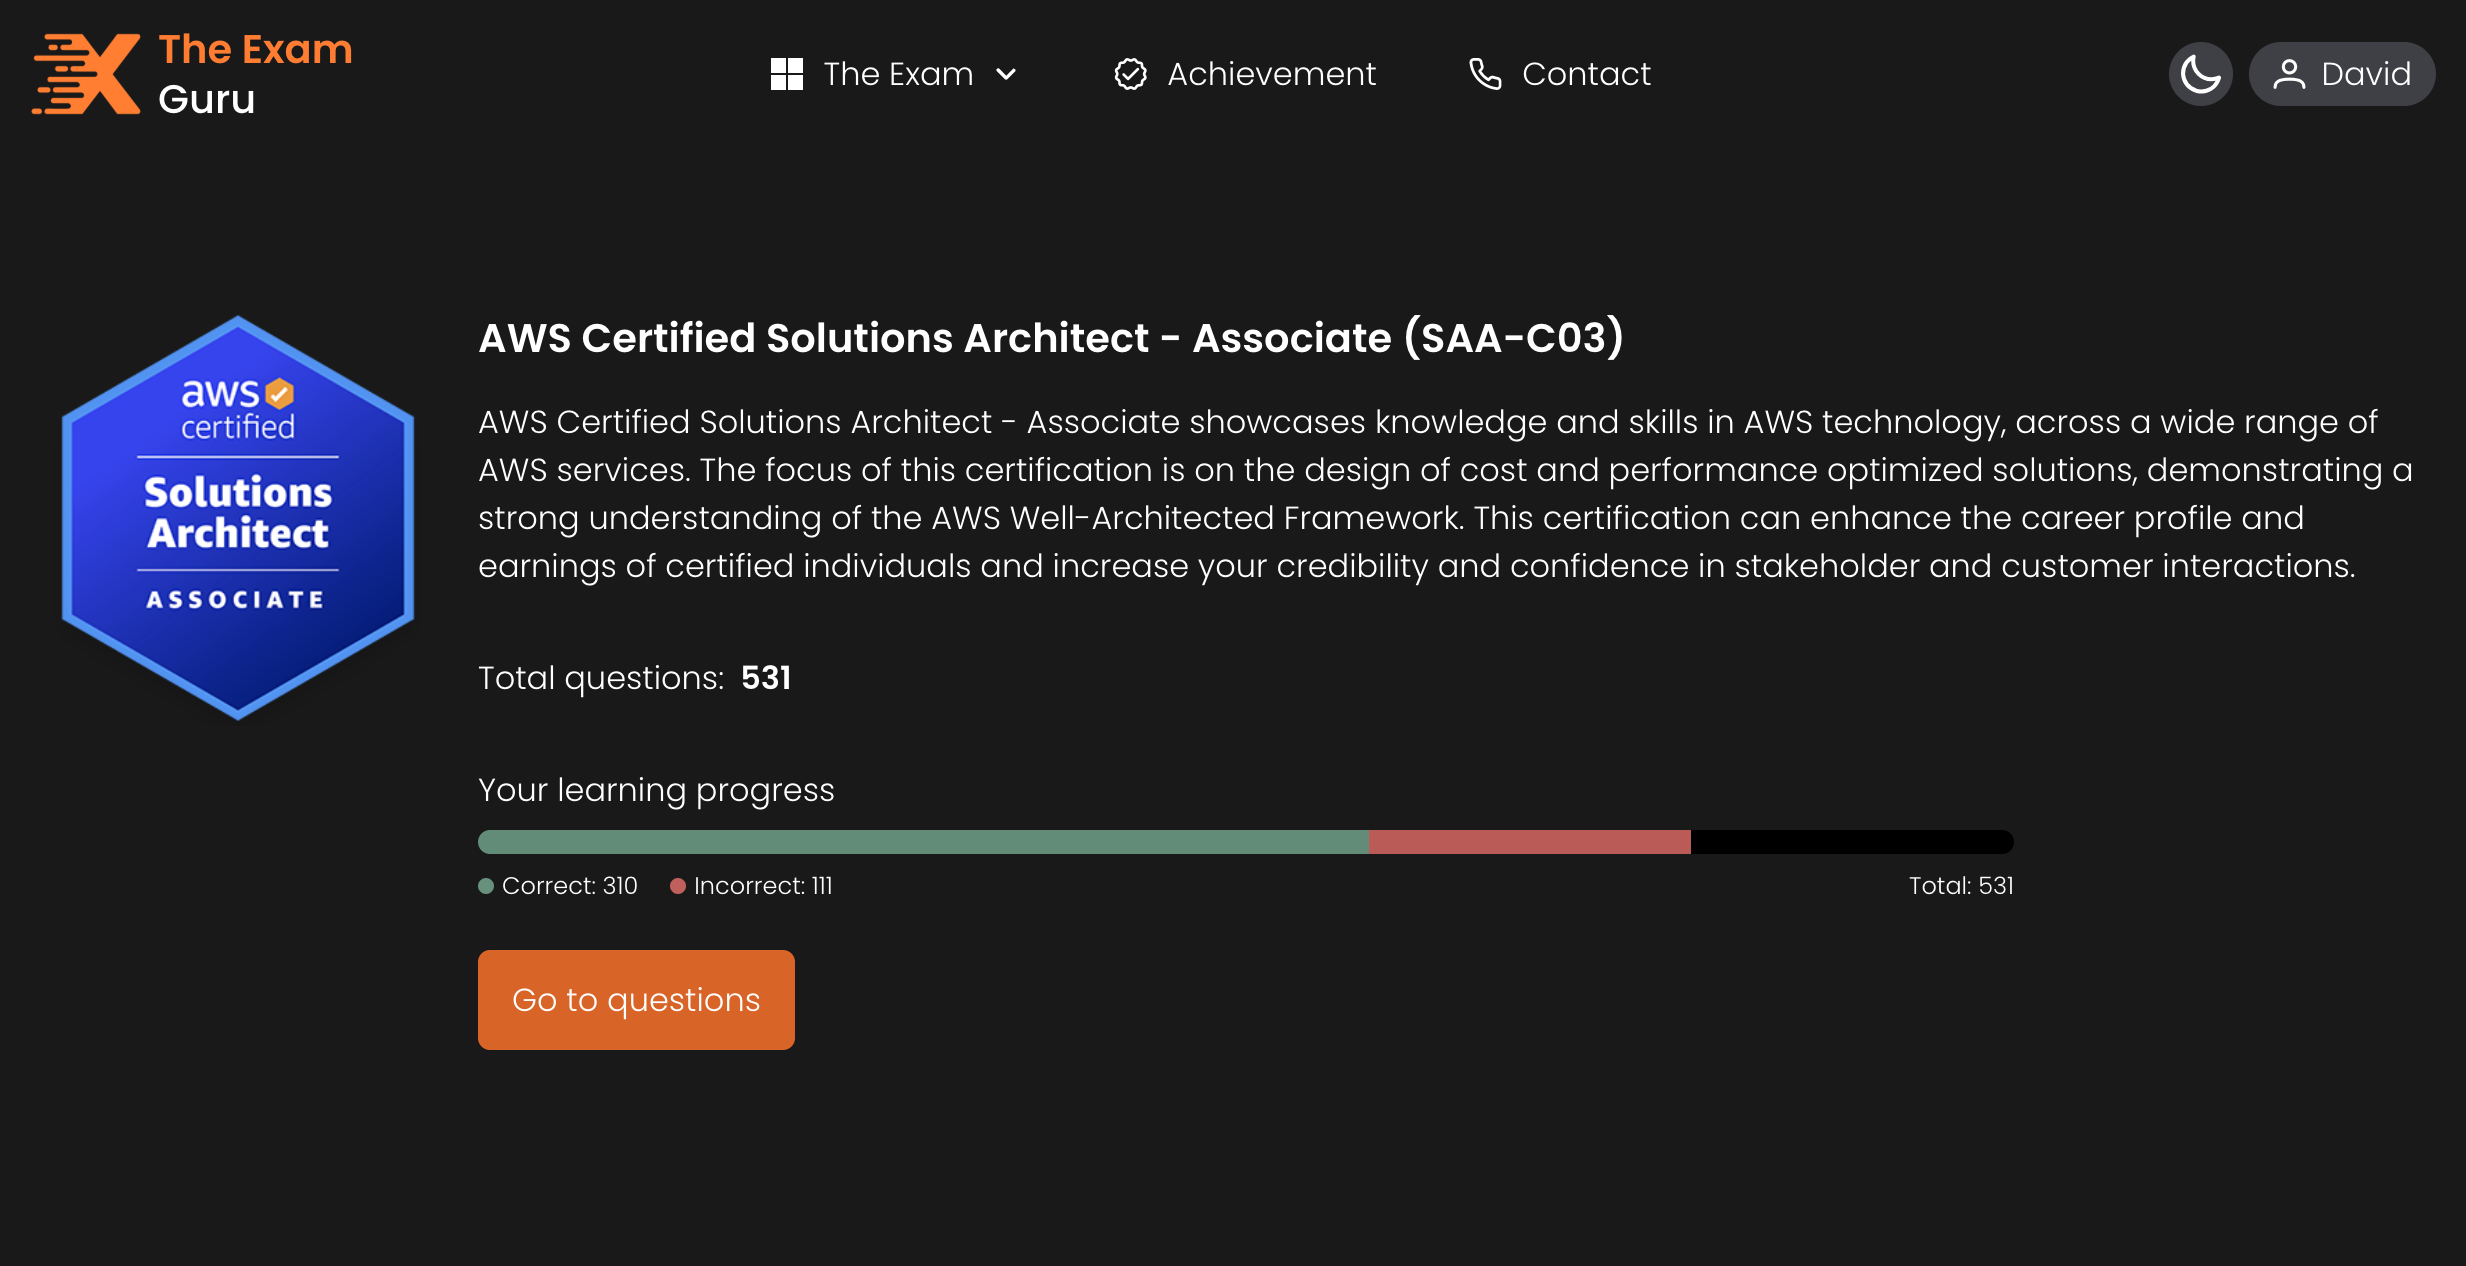Go to the Contact page
2466x1266 pixels.
(x=1586, y=74)
